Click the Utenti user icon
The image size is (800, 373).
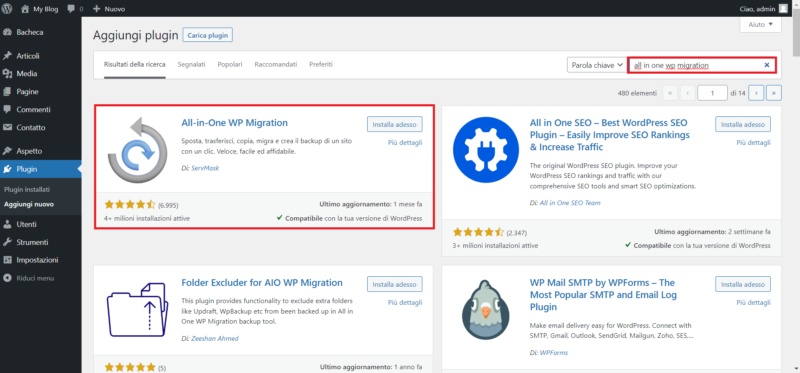point(7,224)
